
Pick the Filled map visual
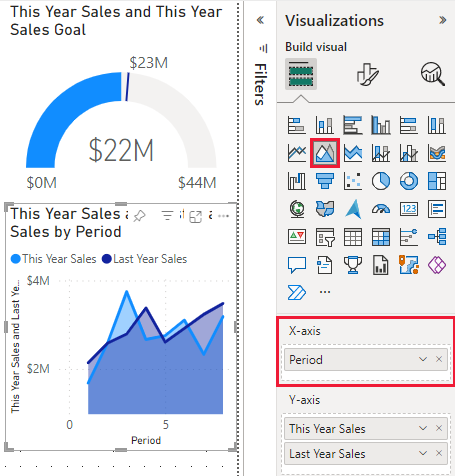[325, 209]
